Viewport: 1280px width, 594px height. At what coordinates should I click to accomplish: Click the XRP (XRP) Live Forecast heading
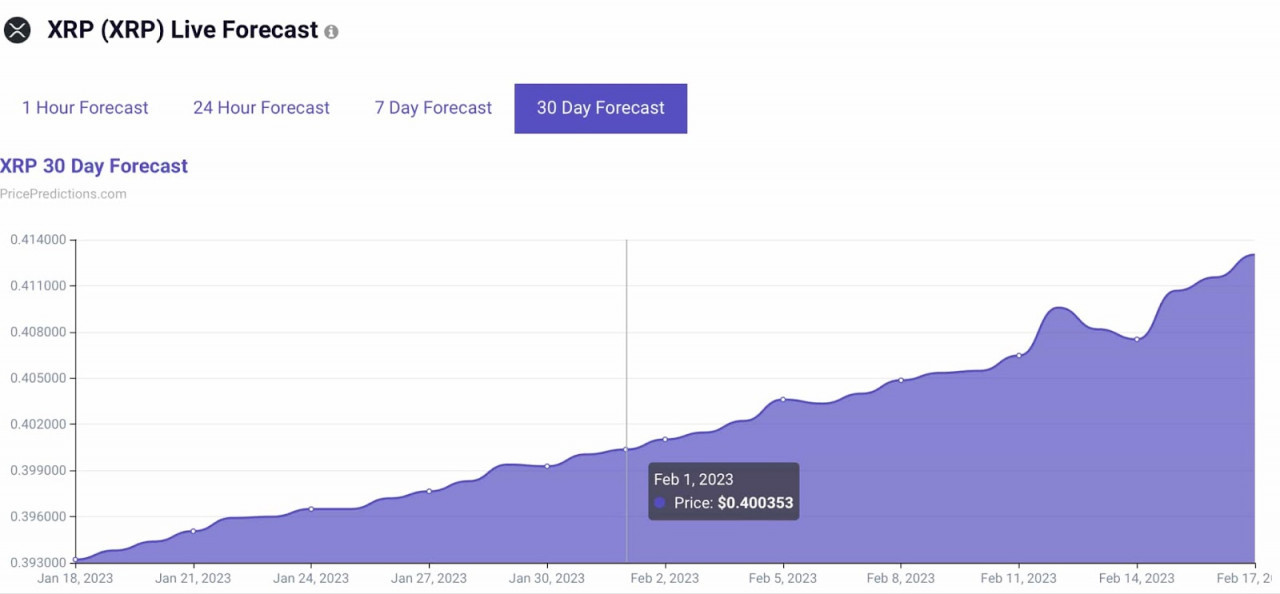(x=183, y=31)
